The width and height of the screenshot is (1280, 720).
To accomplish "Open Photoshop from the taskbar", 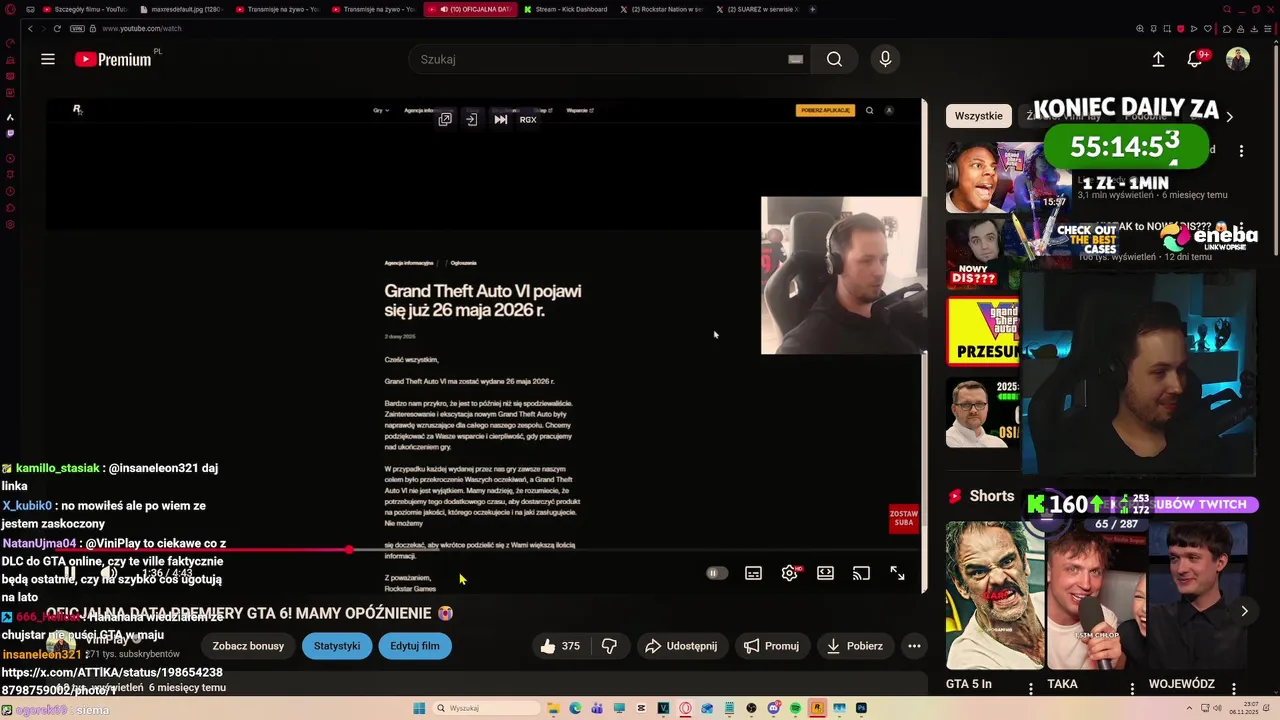I will (861, 708).
